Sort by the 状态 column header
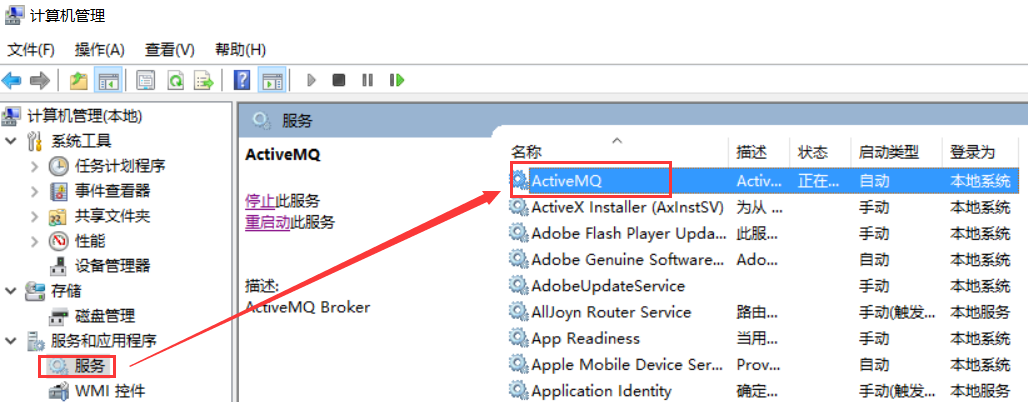This screenshot has height=402, width=1028. (812, 152)
